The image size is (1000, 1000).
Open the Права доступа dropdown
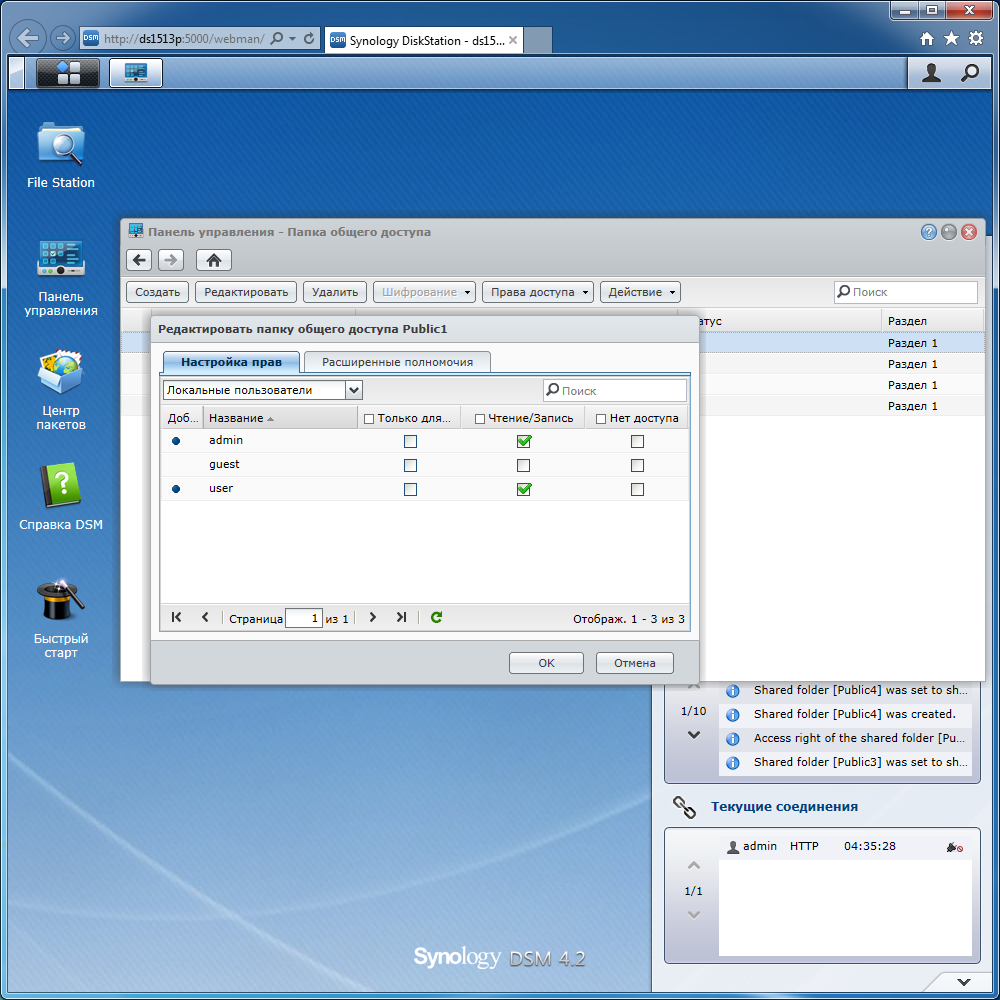click(538, 292)
